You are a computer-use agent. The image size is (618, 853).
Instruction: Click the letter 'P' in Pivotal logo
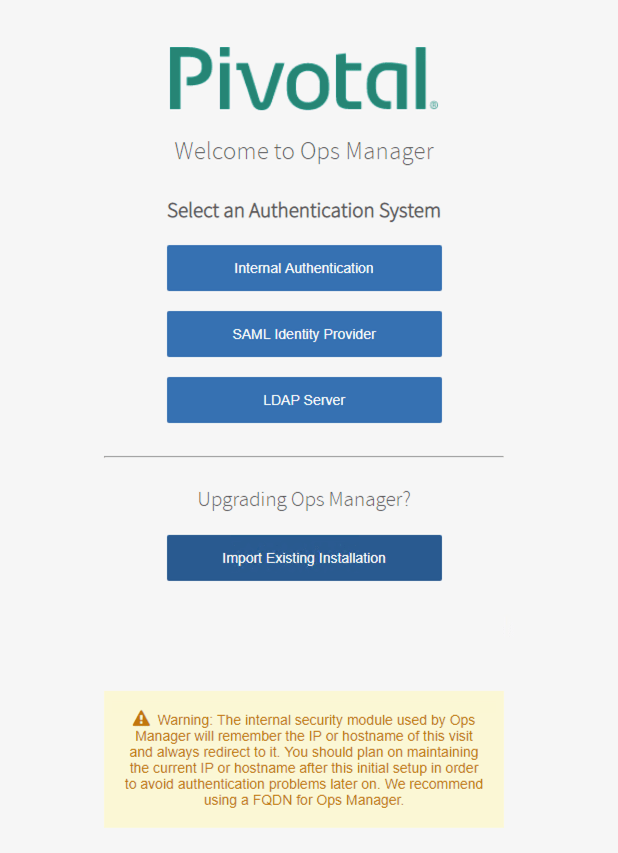[x=190, y=78]
